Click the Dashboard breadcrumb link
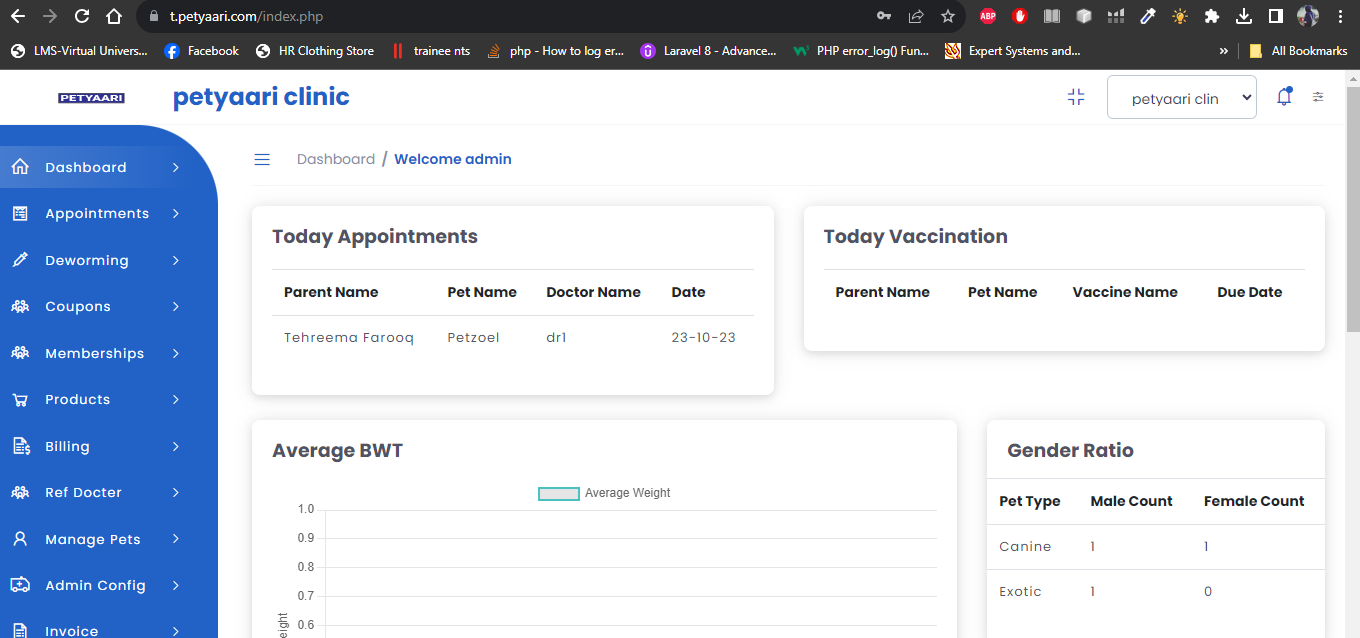The image size is (1360, 638). [x=336, y=159]
